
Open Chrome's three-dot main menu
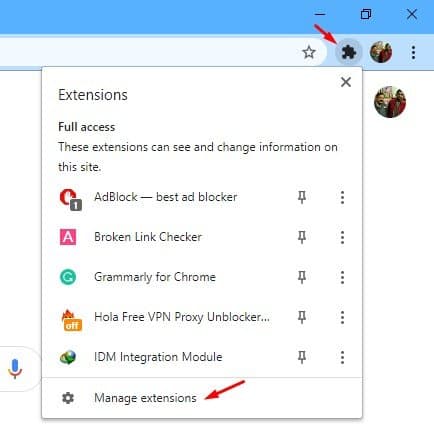413,52
